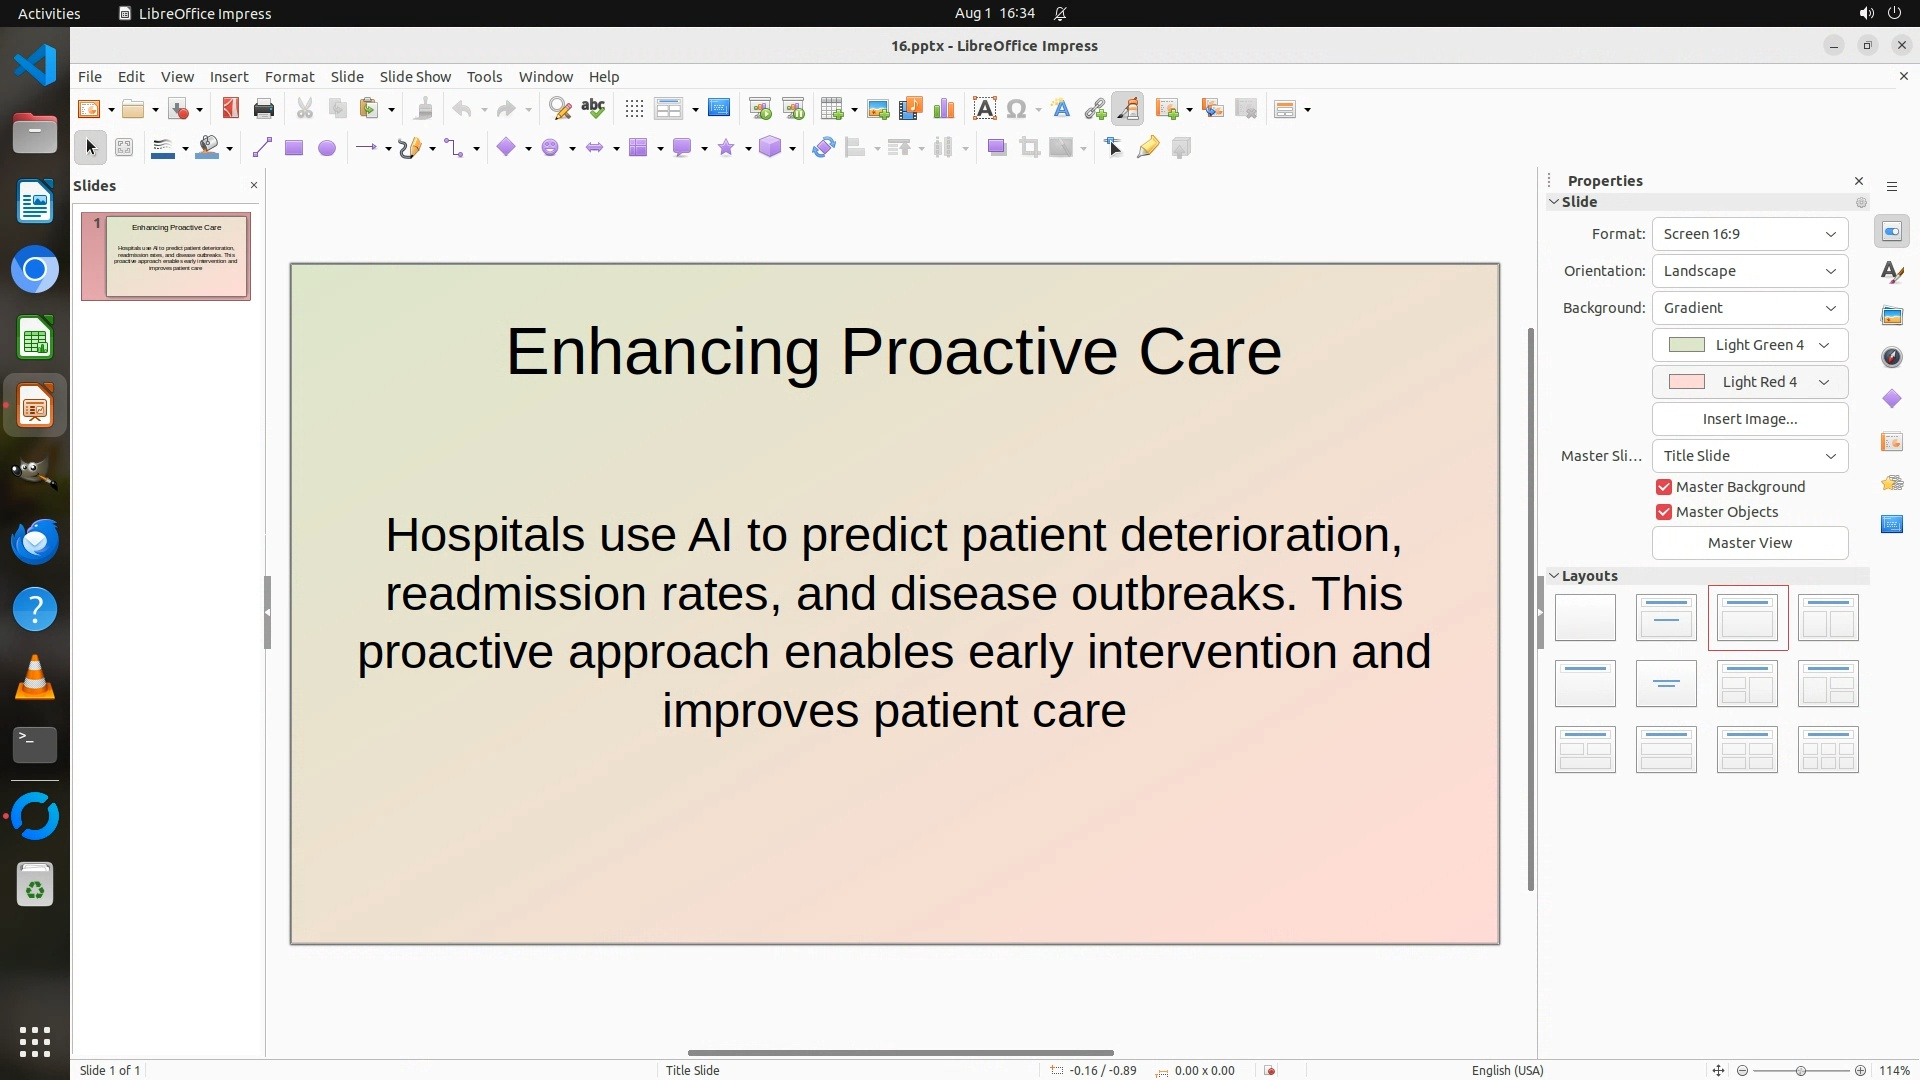This screenshot has height=1080, width=1920.
Task: Click the Insert Chart toolbar icon
Action: point(943,109)
